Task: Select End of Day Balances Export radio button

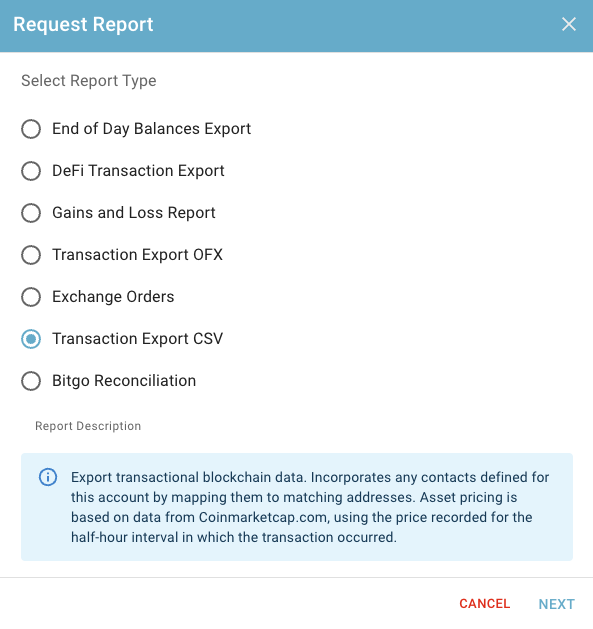Action: tap(31, 129)
